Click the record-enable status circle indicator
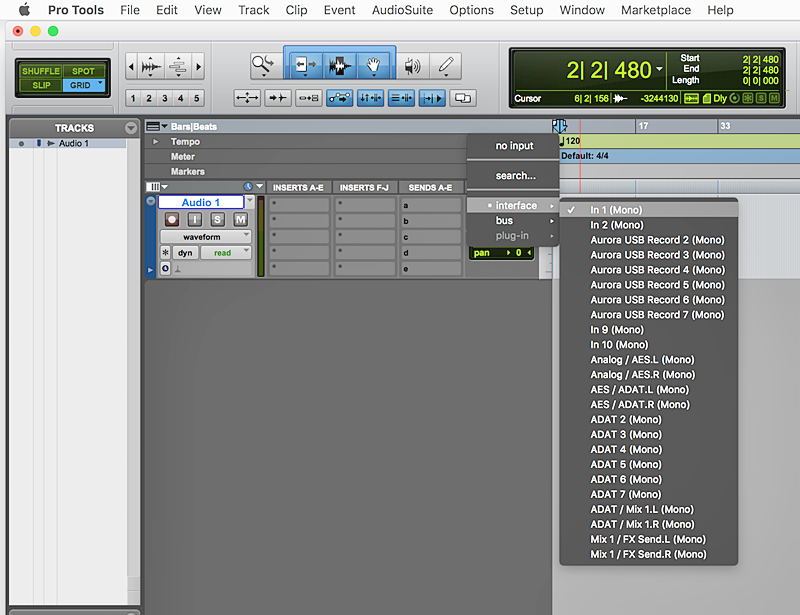Image resolution: width=800 pixels, height=615 pixels. click(735, 98)
